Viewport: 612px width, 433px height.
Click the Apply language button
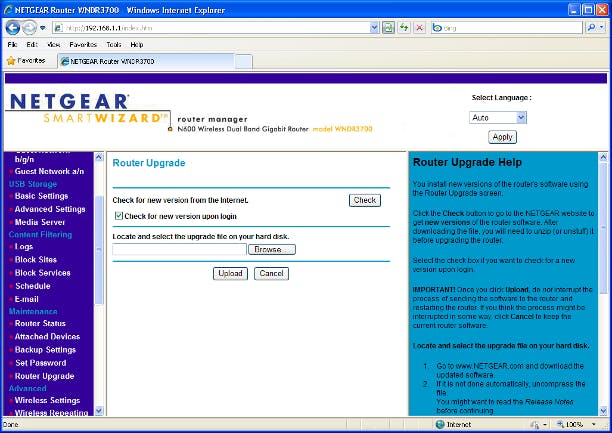pos(502,137)
